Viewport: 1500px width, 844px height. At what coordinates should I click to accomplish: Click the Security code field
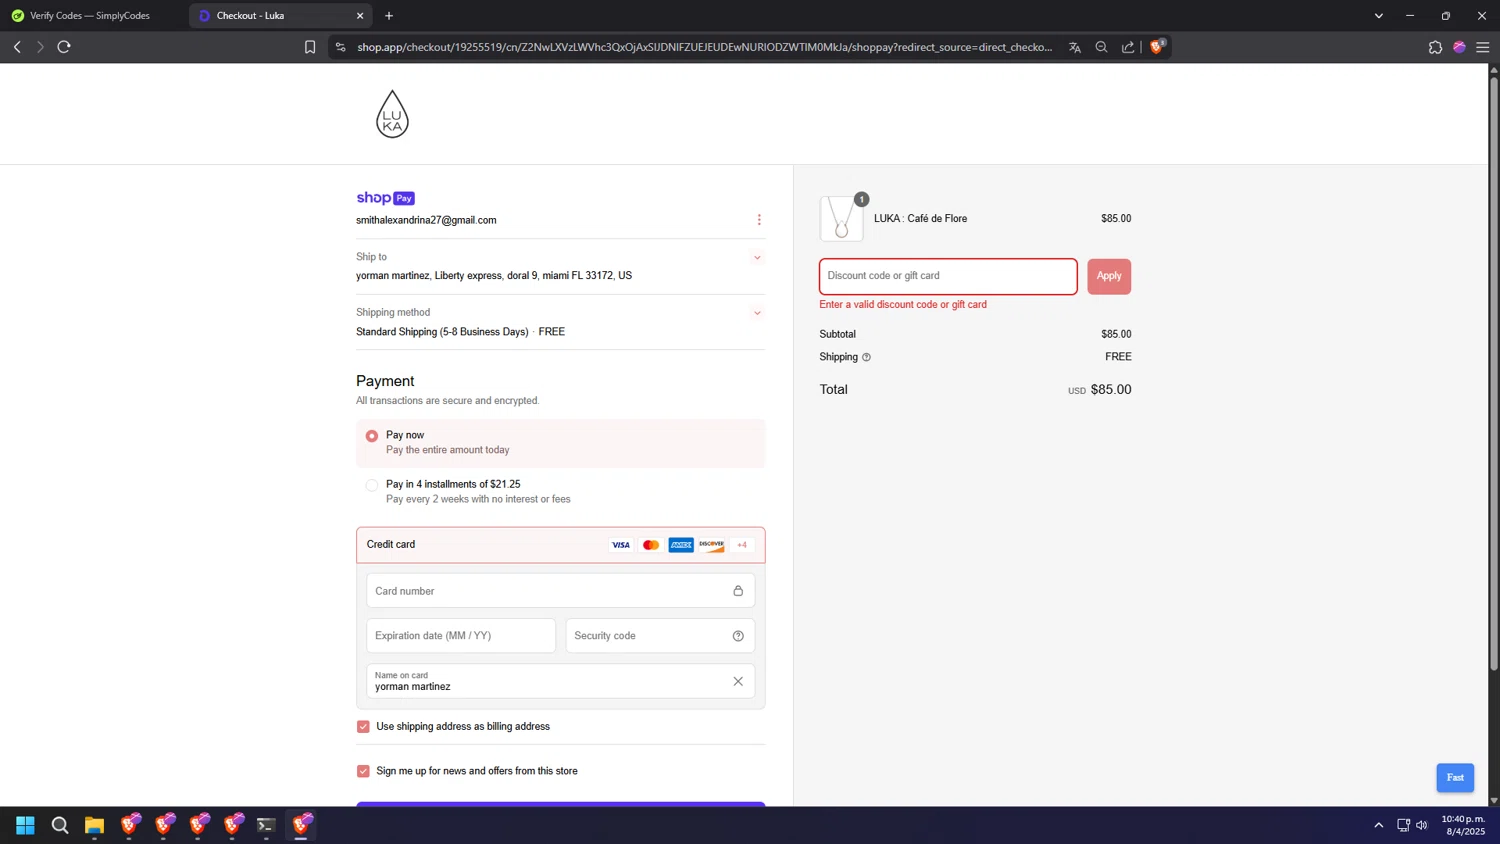click(x=660, y=636)
